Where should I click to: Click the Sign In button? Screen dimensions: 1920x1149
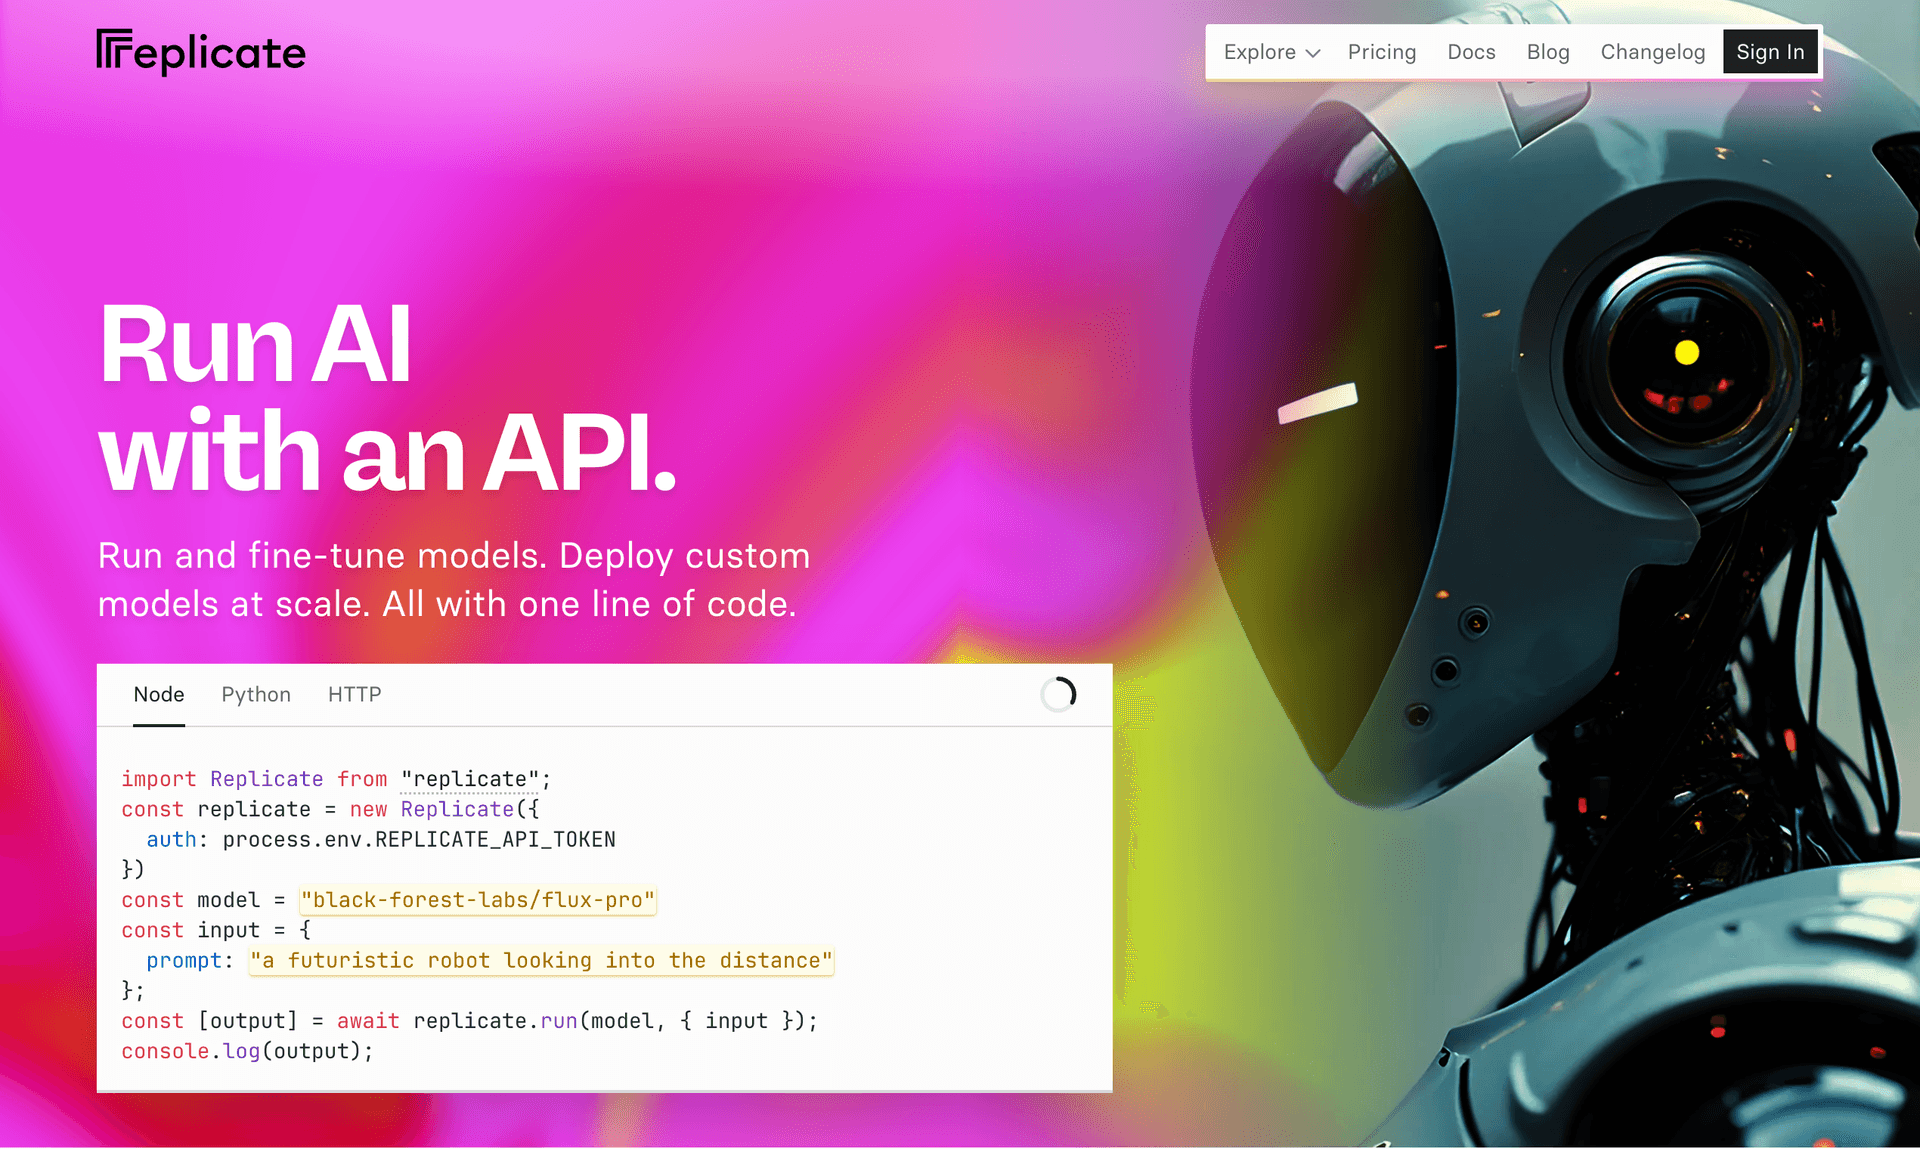(x=1770, y=52)
